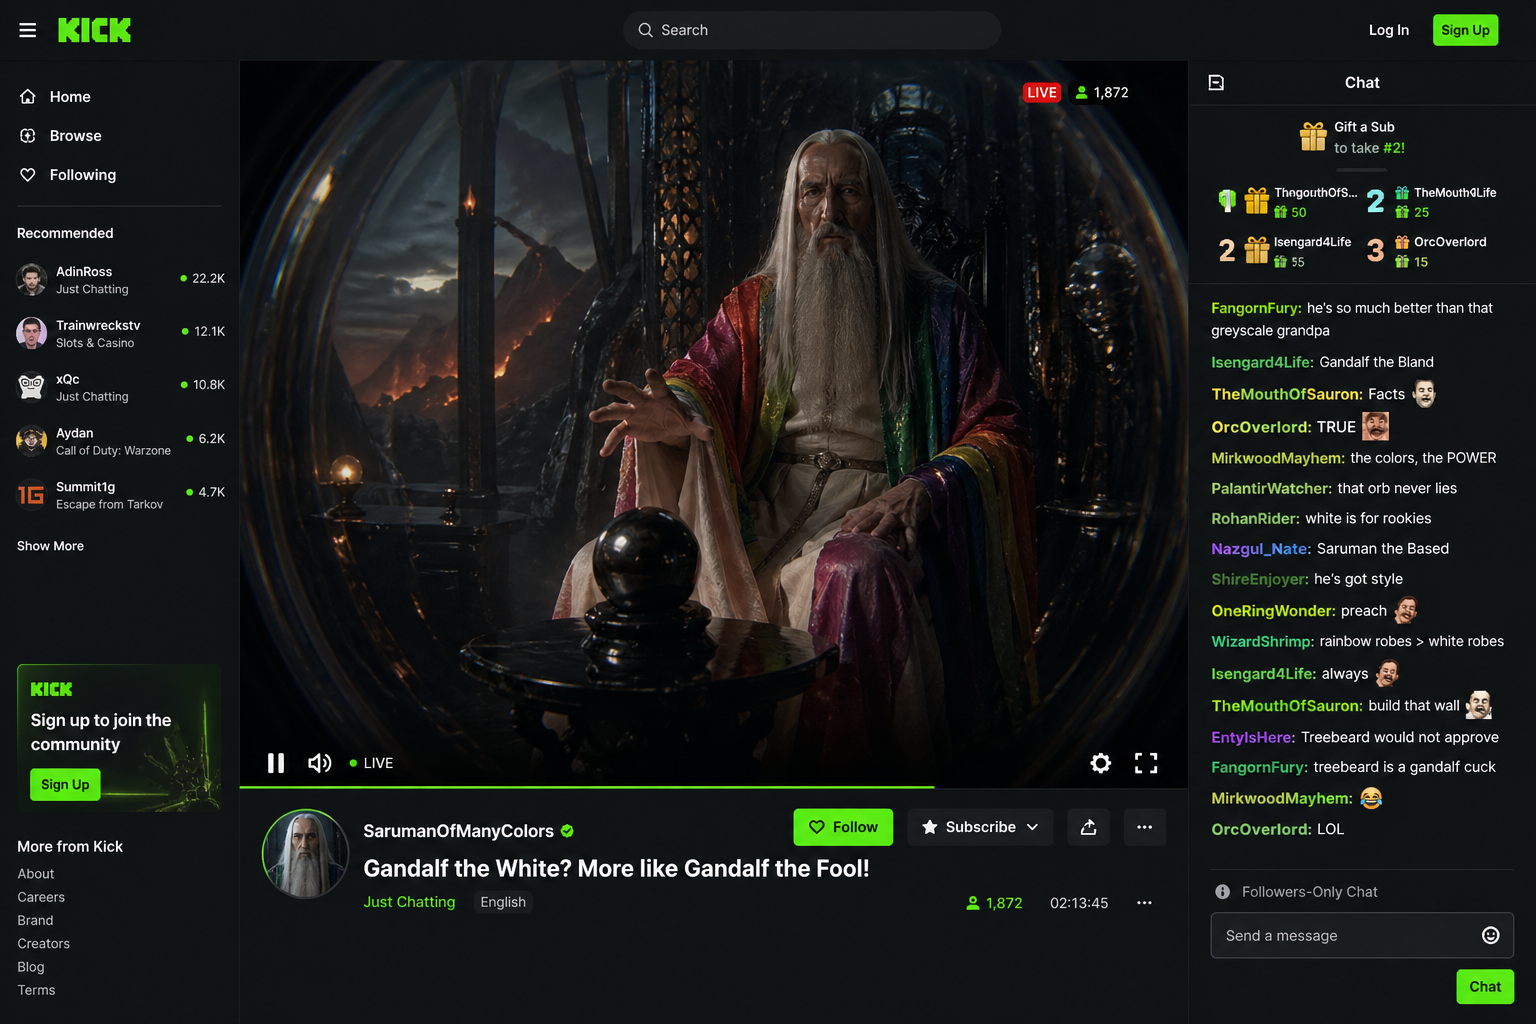Pause the live stream video
Viewport: 1536px width, 1024px height.
276,763
